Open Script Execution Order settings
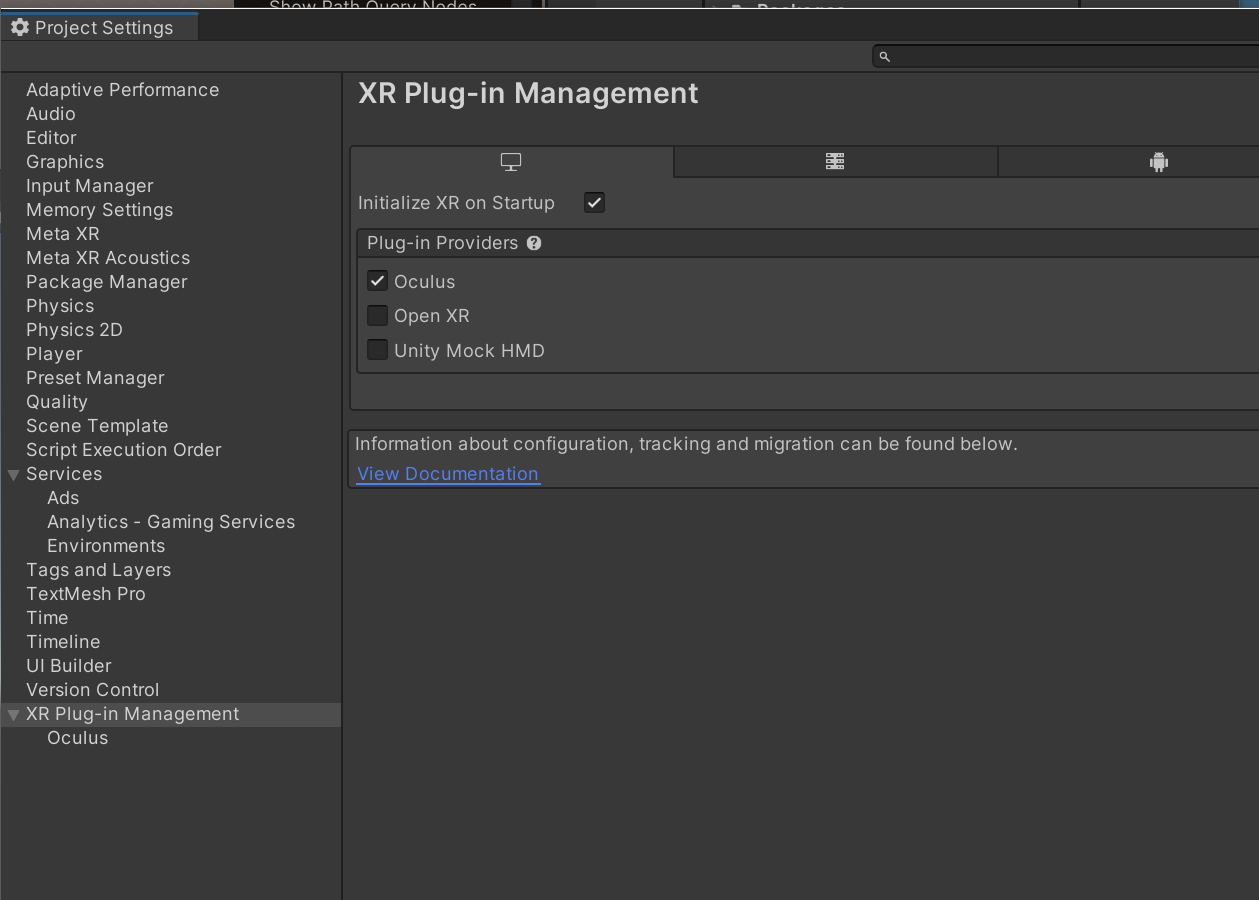Viewport: 1259px width, 900px height. pyautogui.click(x=124, y=450)
